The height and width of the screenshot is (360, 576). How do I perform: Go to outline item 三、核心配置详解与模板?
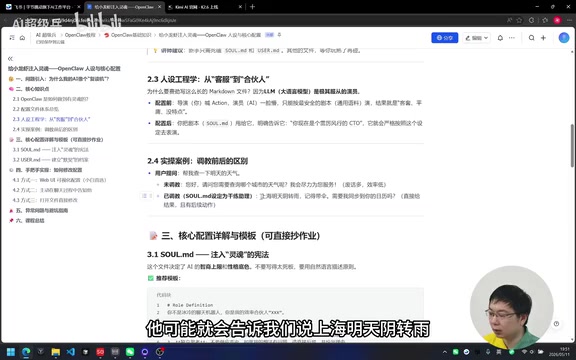pyautogui.click(x=56, y=140)
